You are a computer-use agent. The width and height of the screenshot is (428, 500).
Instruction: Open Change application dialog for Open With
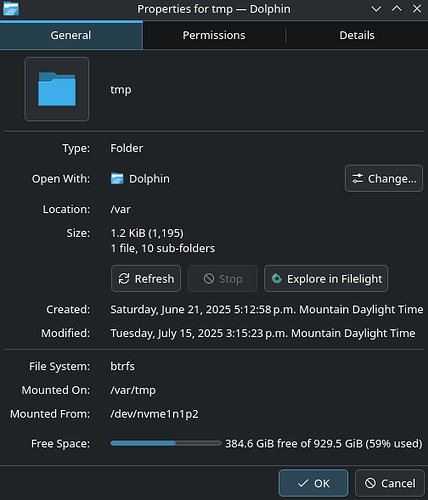384,178
